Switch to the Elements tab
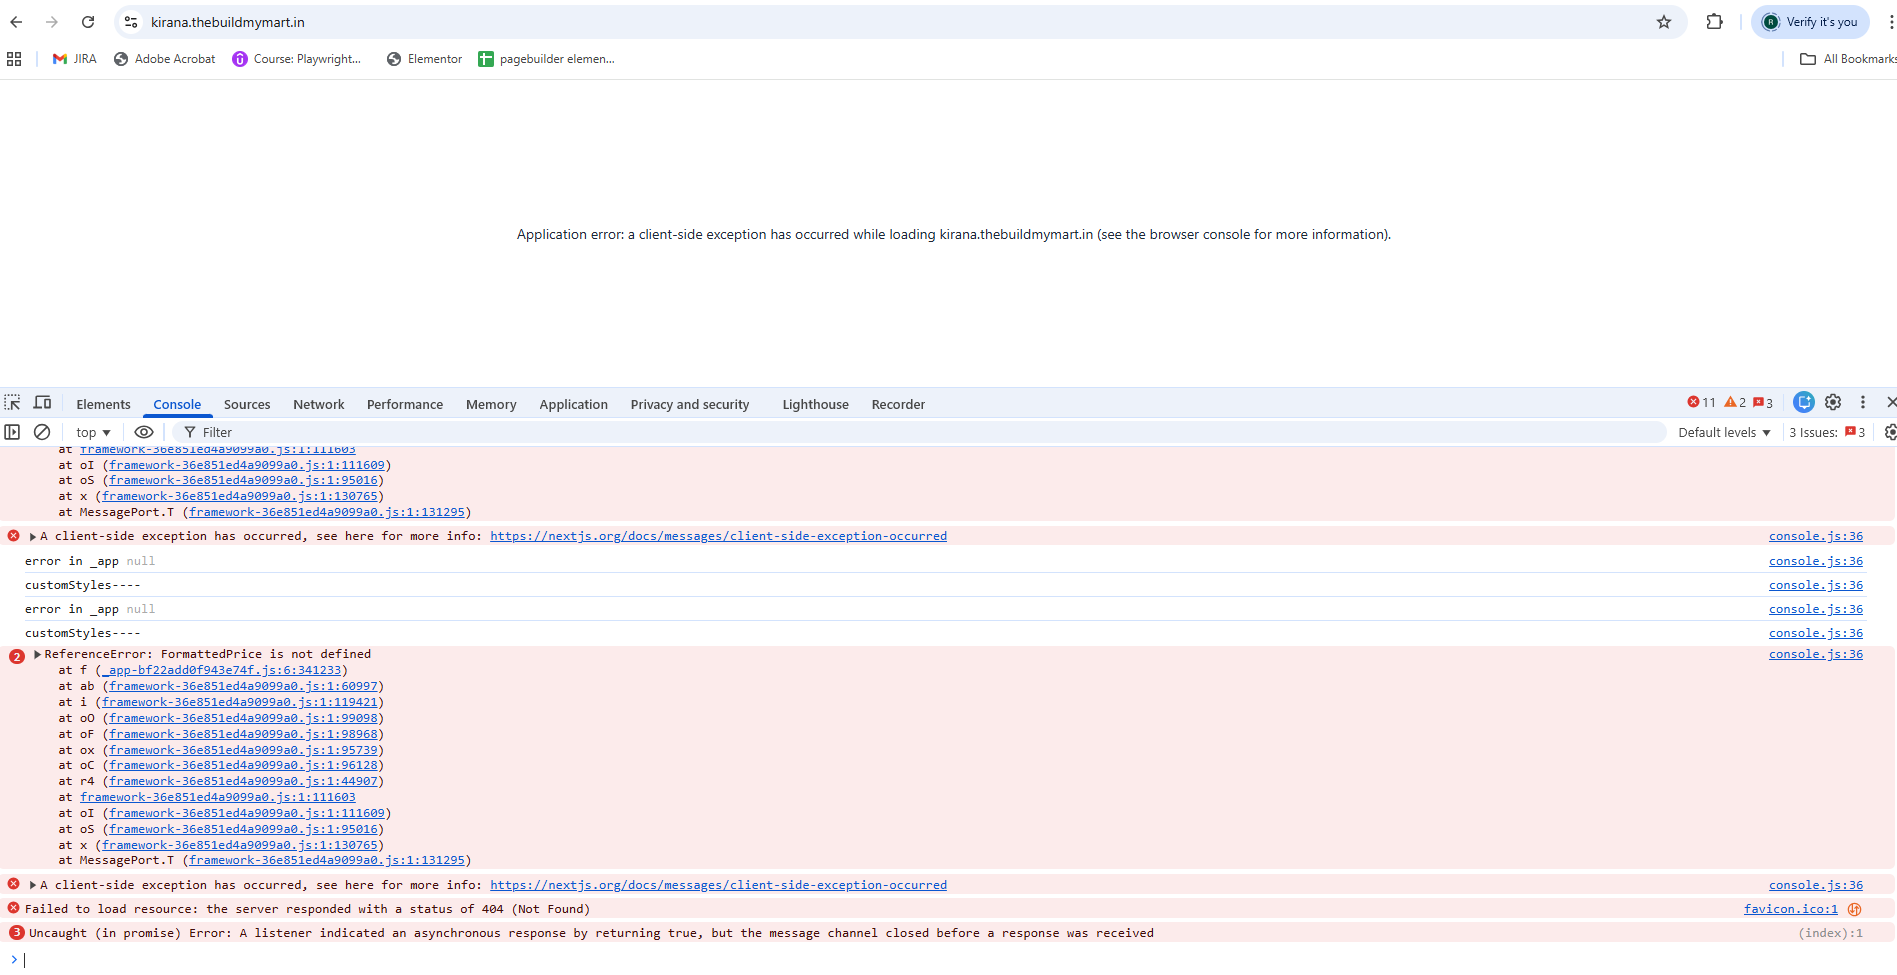This screenshot has width=1897, height=975. (103, 404)
